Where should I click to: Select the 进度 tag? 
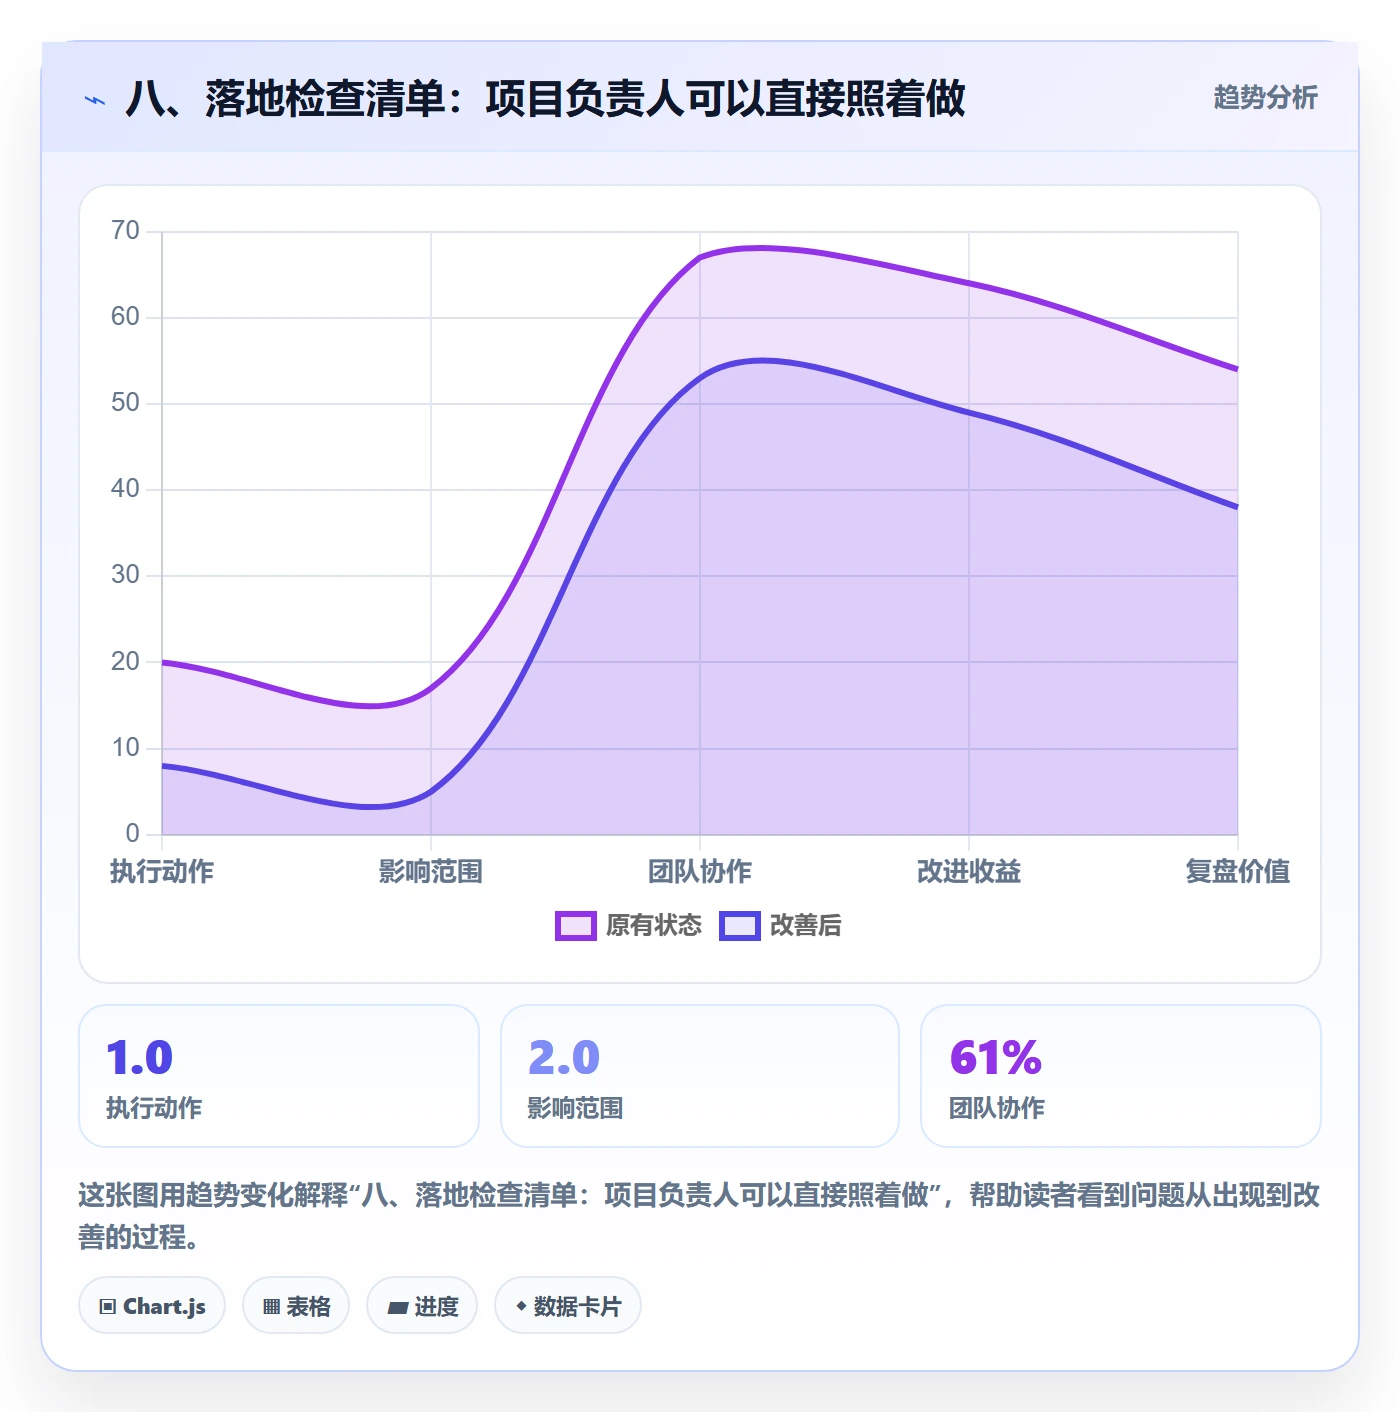[x=422, y=1305]
